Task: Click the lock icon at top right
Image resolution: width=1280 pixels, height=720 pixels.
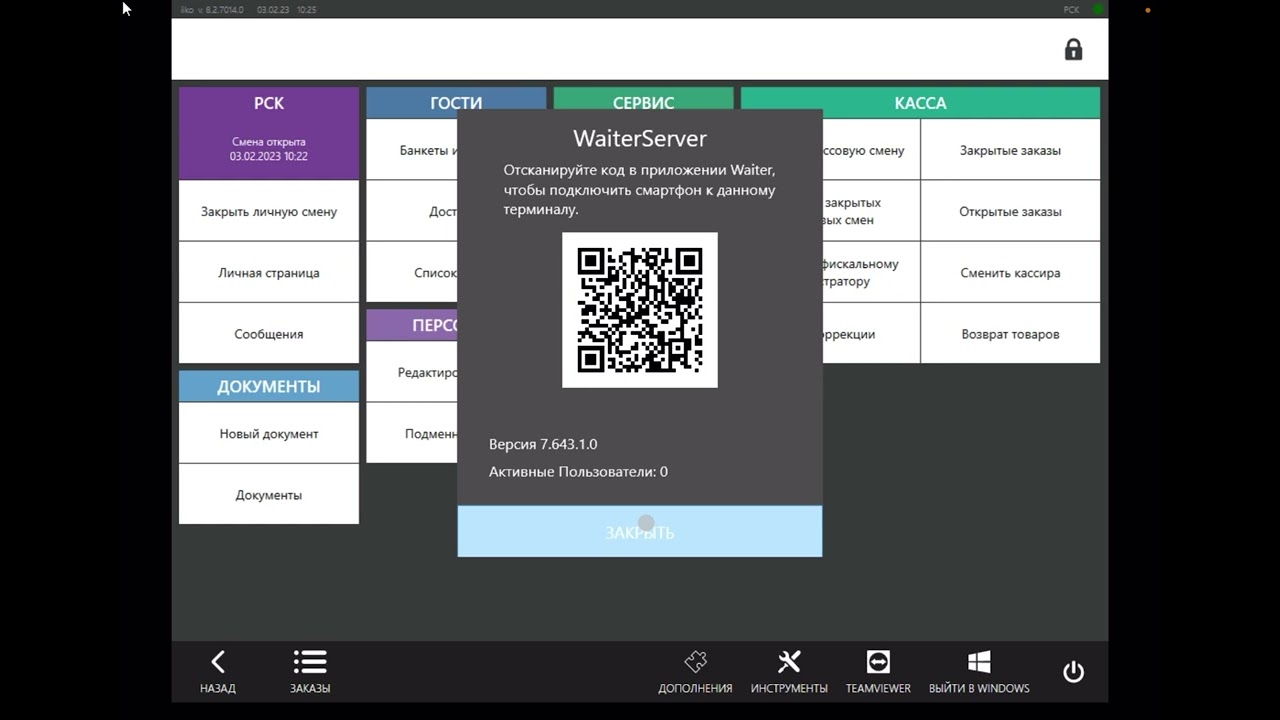Action: pyautogui.click(x=1073, y=49)
